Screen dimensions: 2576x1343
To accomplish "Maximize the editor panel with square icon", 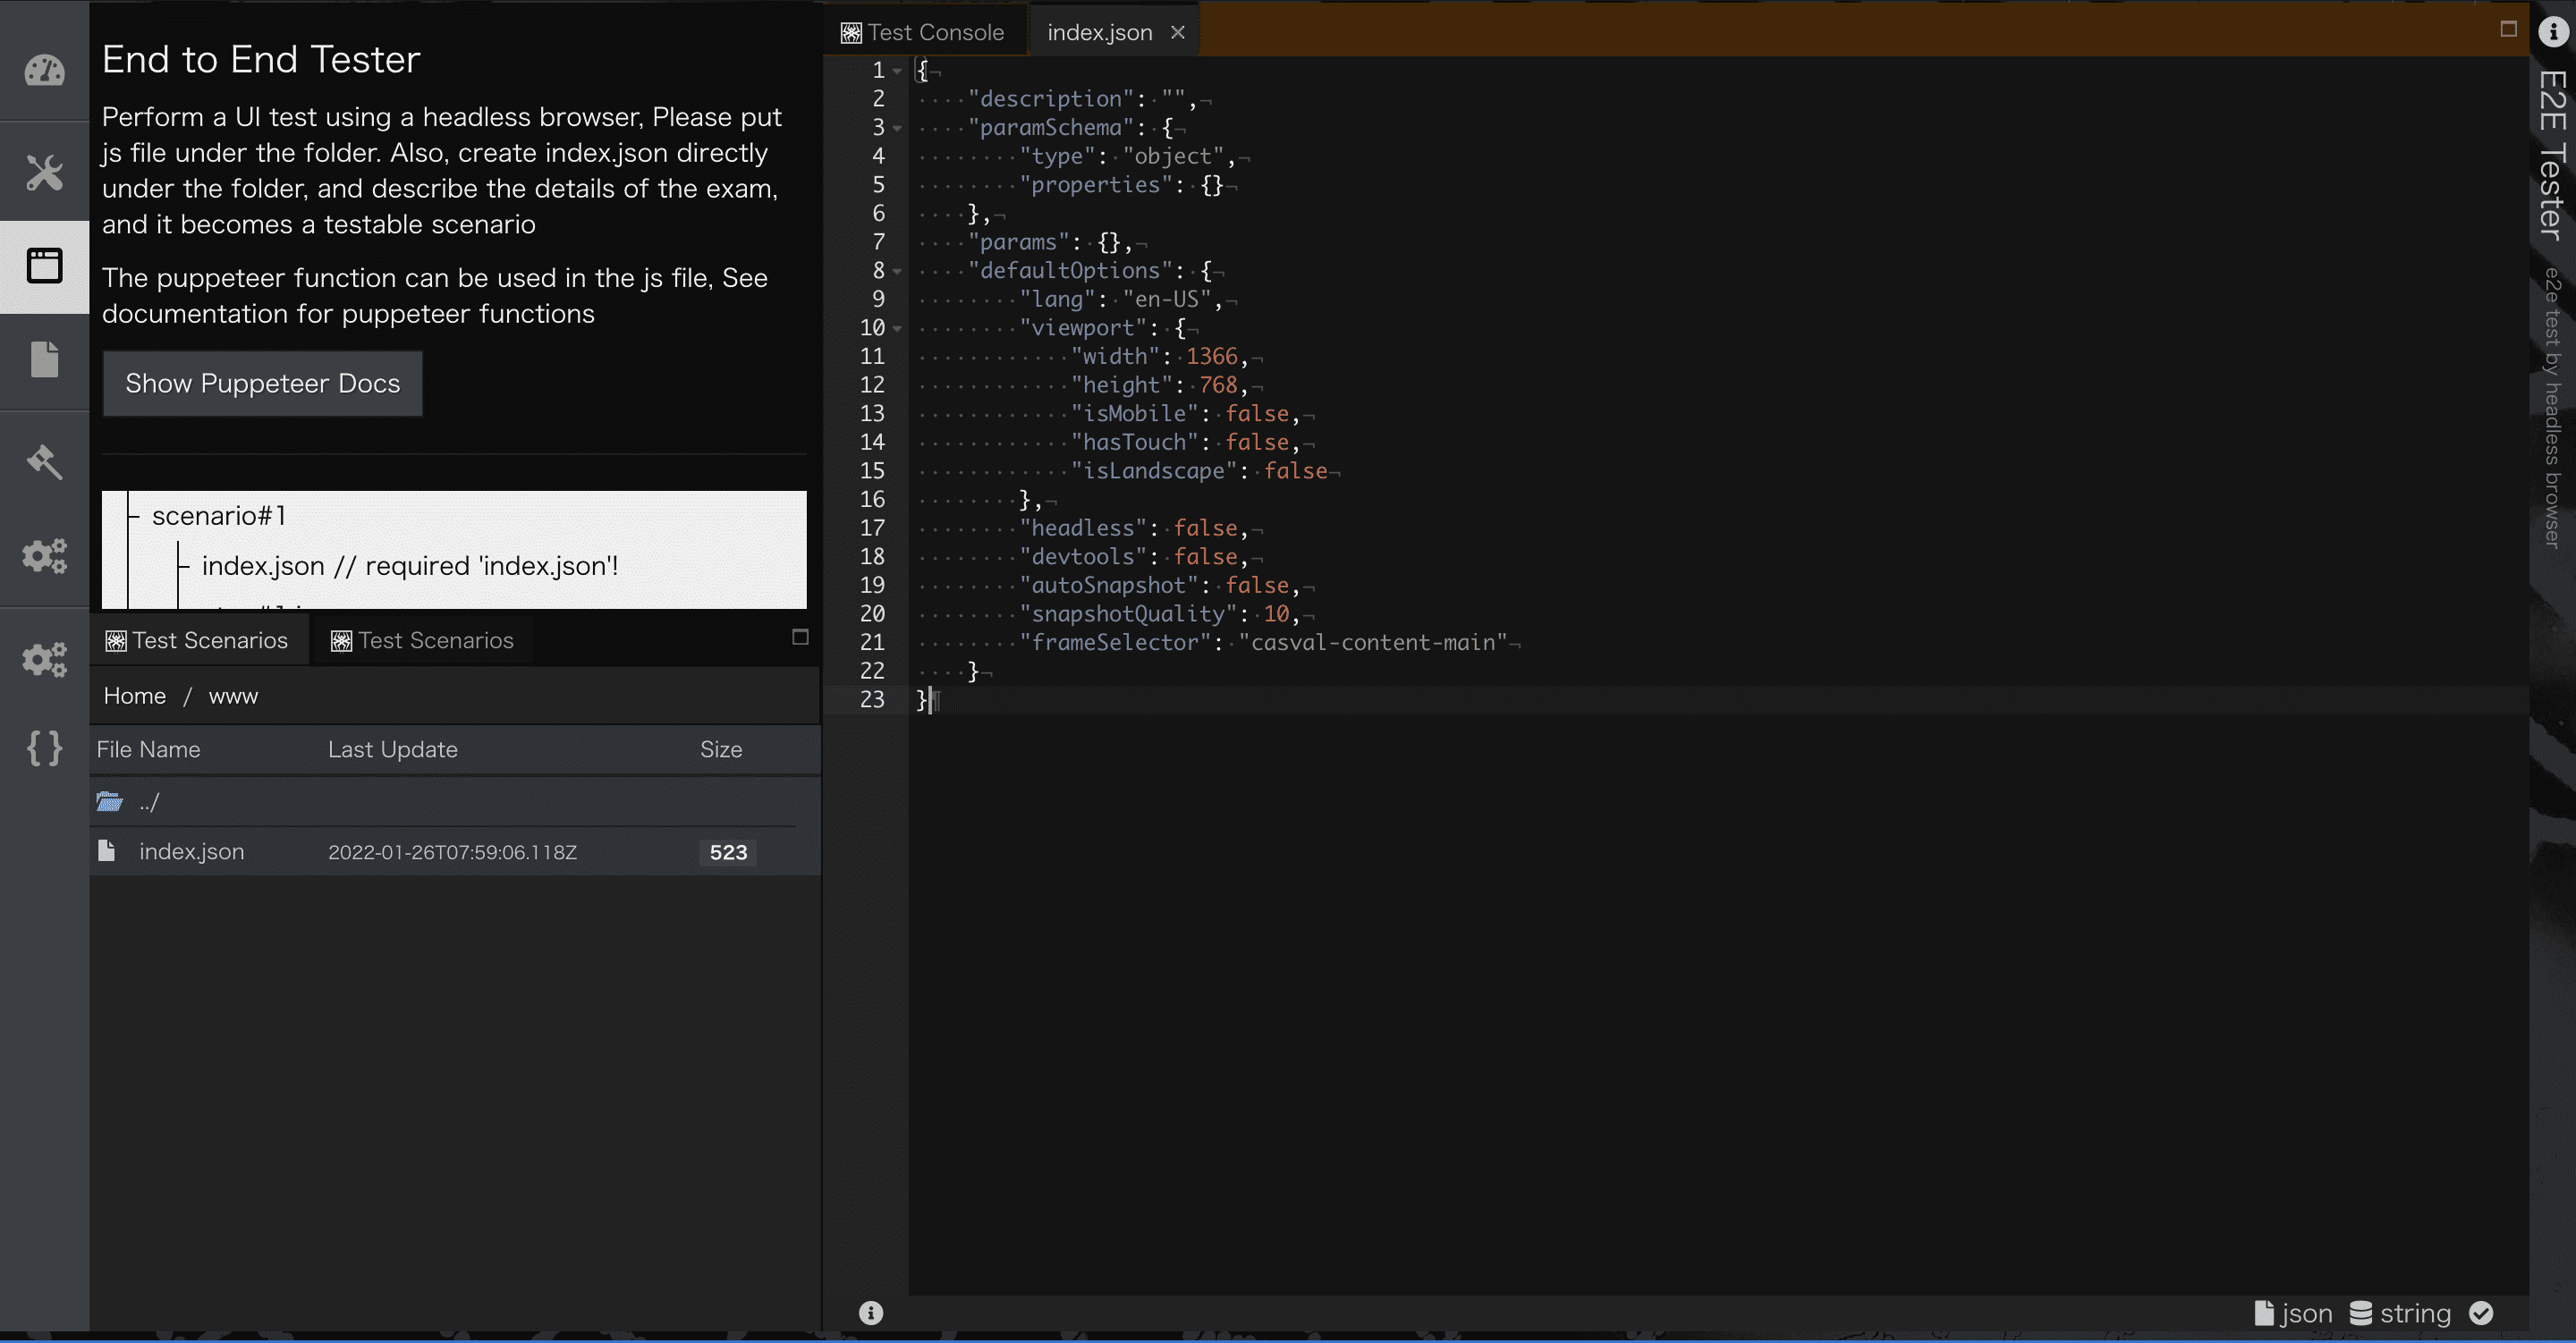I will (x=2508, y=29).
